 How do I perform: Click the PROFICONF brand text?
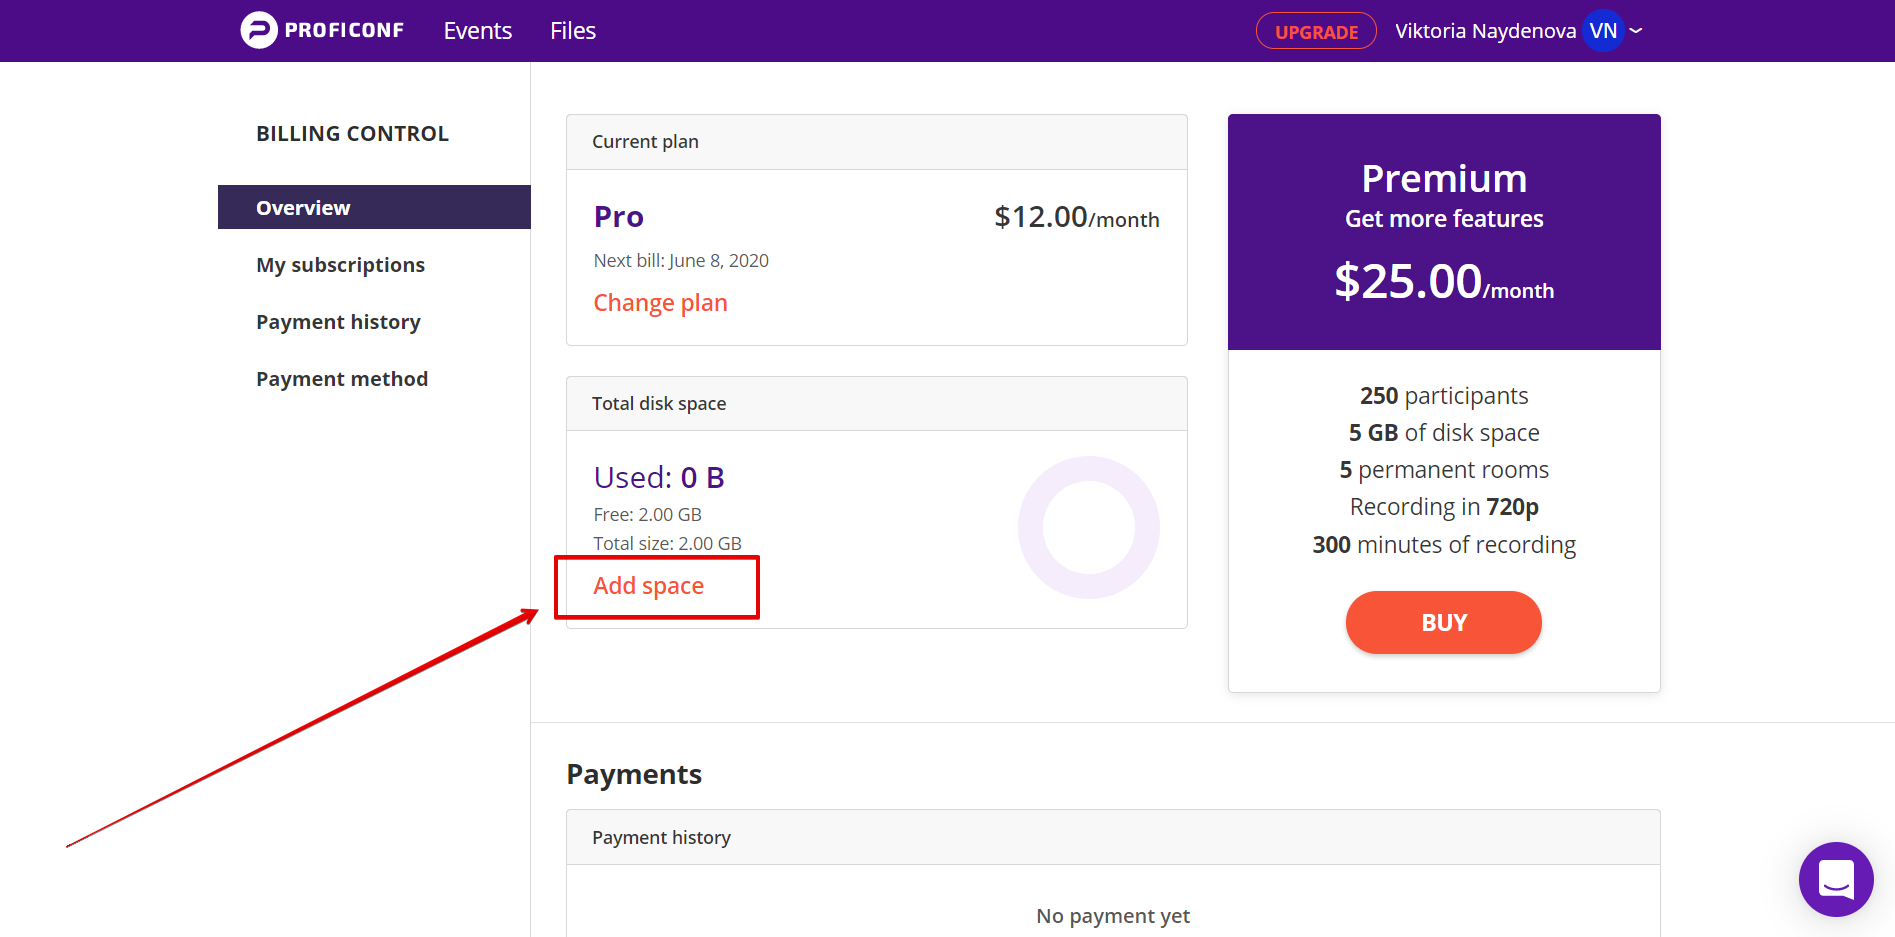pyautogui.click(x=344, y=30)
